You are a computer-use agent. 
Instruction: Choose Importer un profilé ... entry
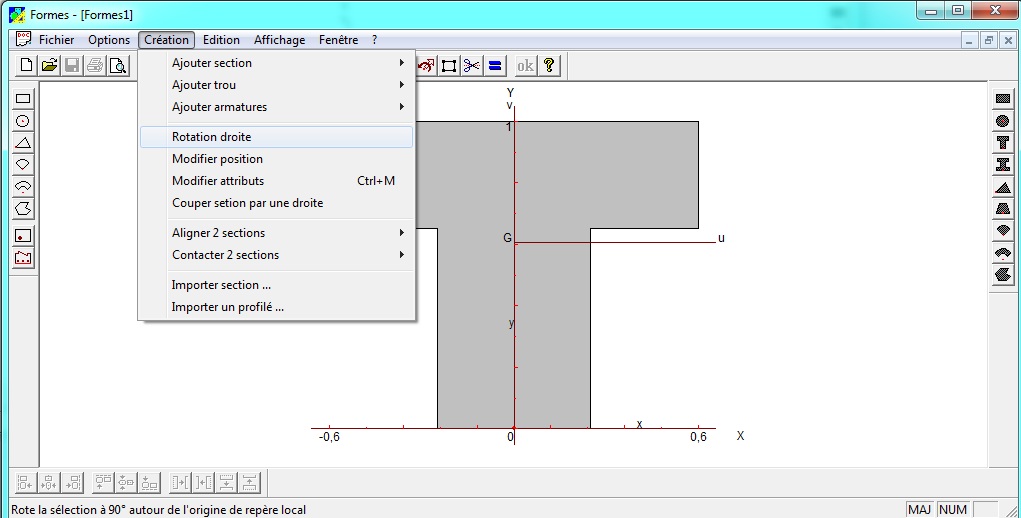coord(276,307)
